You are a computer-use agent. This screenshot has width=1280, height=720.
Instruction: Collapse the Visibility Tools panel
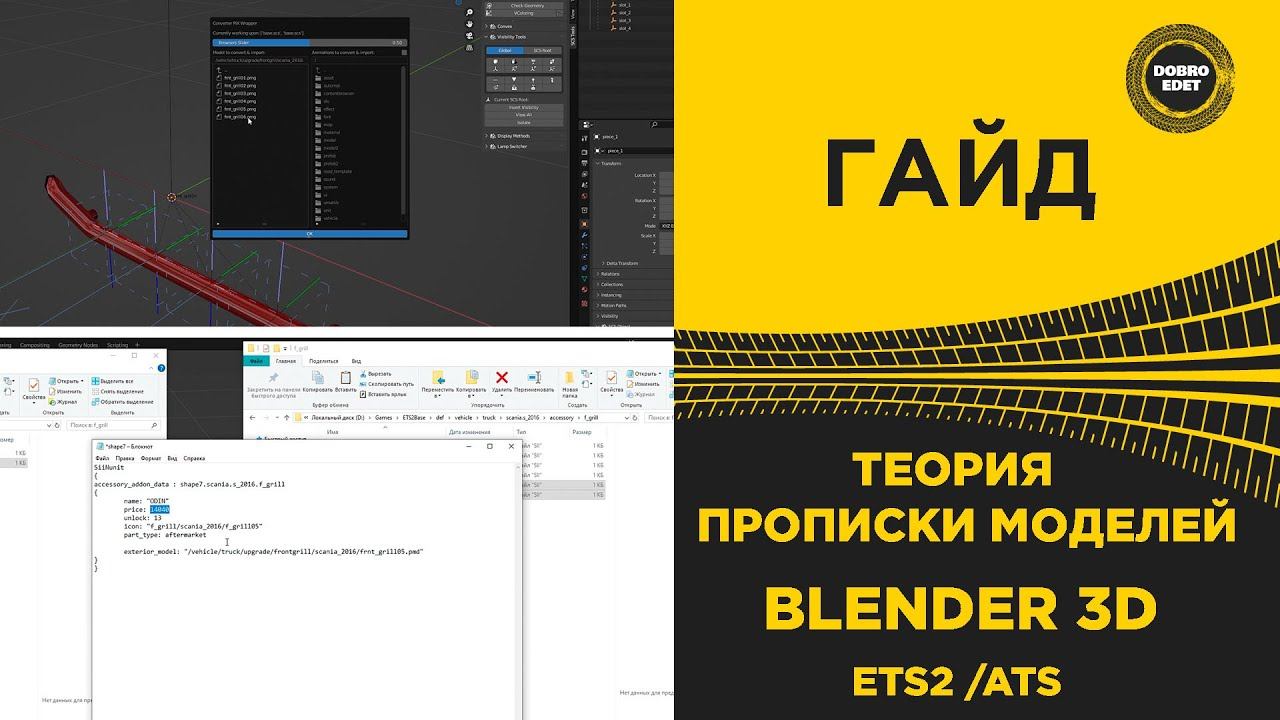point(514,37)
